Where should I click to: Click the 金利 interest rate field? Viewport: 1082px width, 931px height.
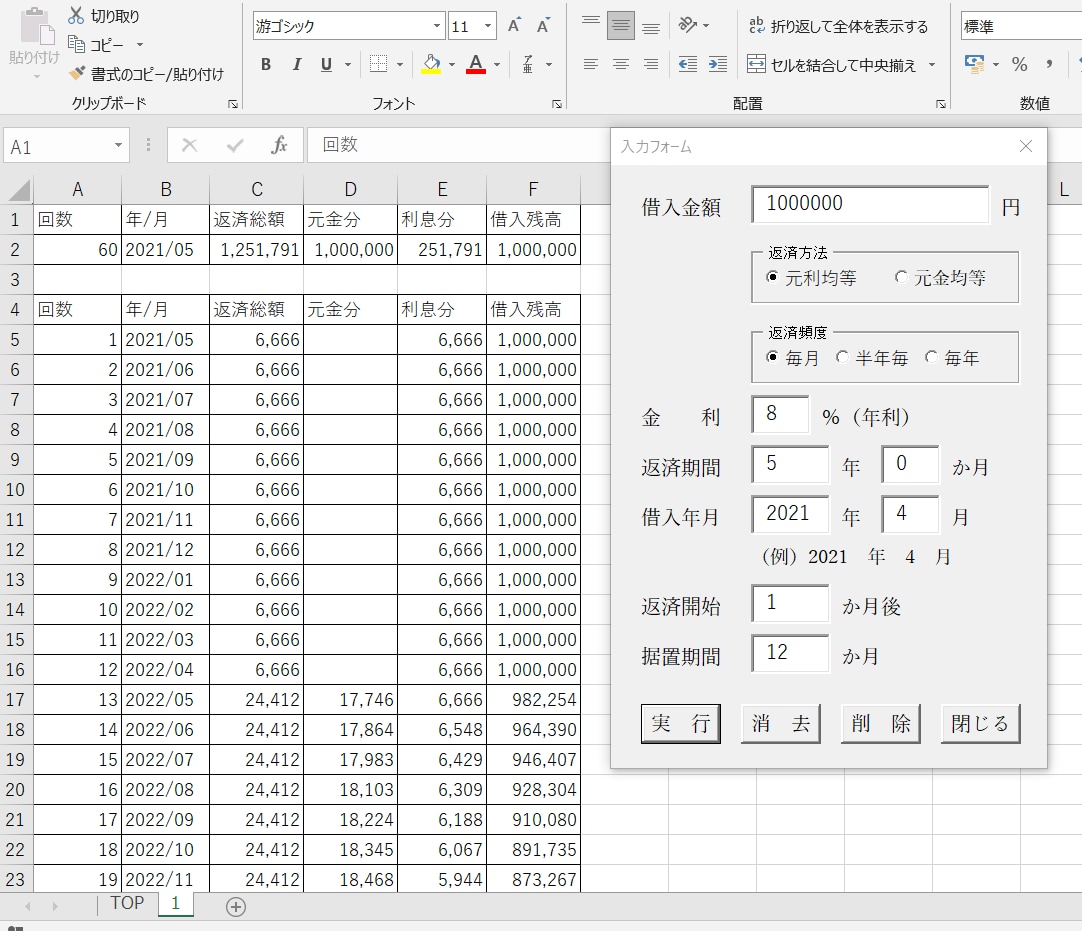(780, 414)
